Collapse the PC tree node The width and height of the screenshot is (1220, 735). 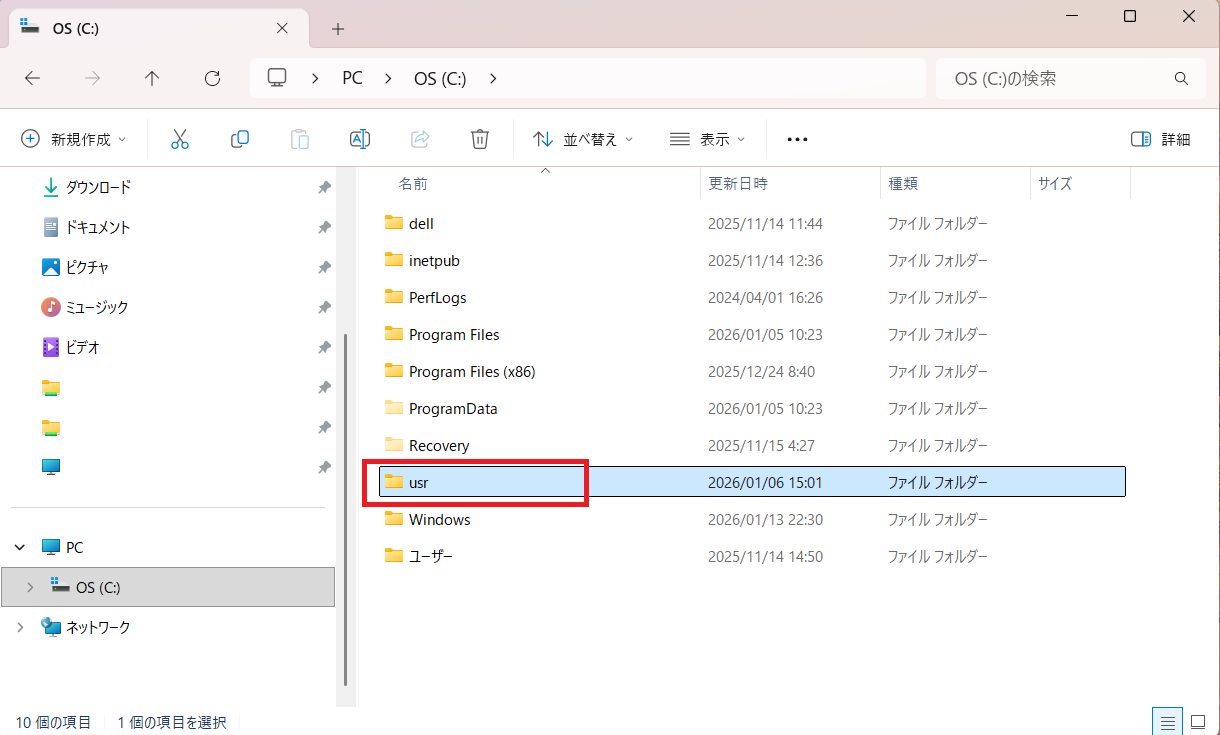[x=21, y=547]
